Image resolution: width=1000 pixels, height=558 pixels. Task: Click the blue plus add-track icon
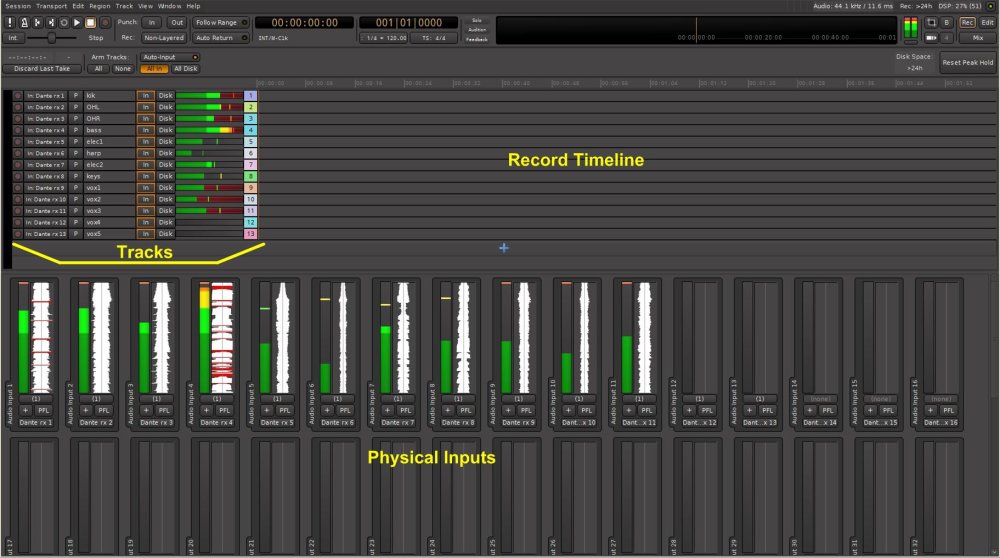[x=503, y=248]
